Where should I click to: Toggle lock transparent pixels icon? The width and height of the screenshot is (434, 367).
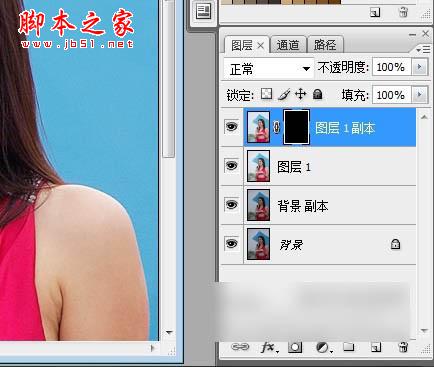click(266, 94)
